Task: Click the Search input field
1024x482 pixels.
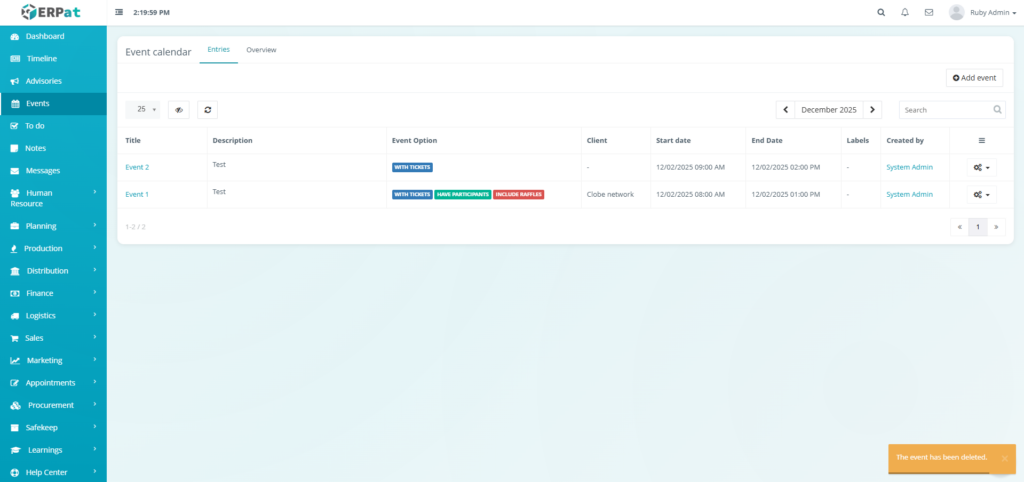Action: (944, 110)
